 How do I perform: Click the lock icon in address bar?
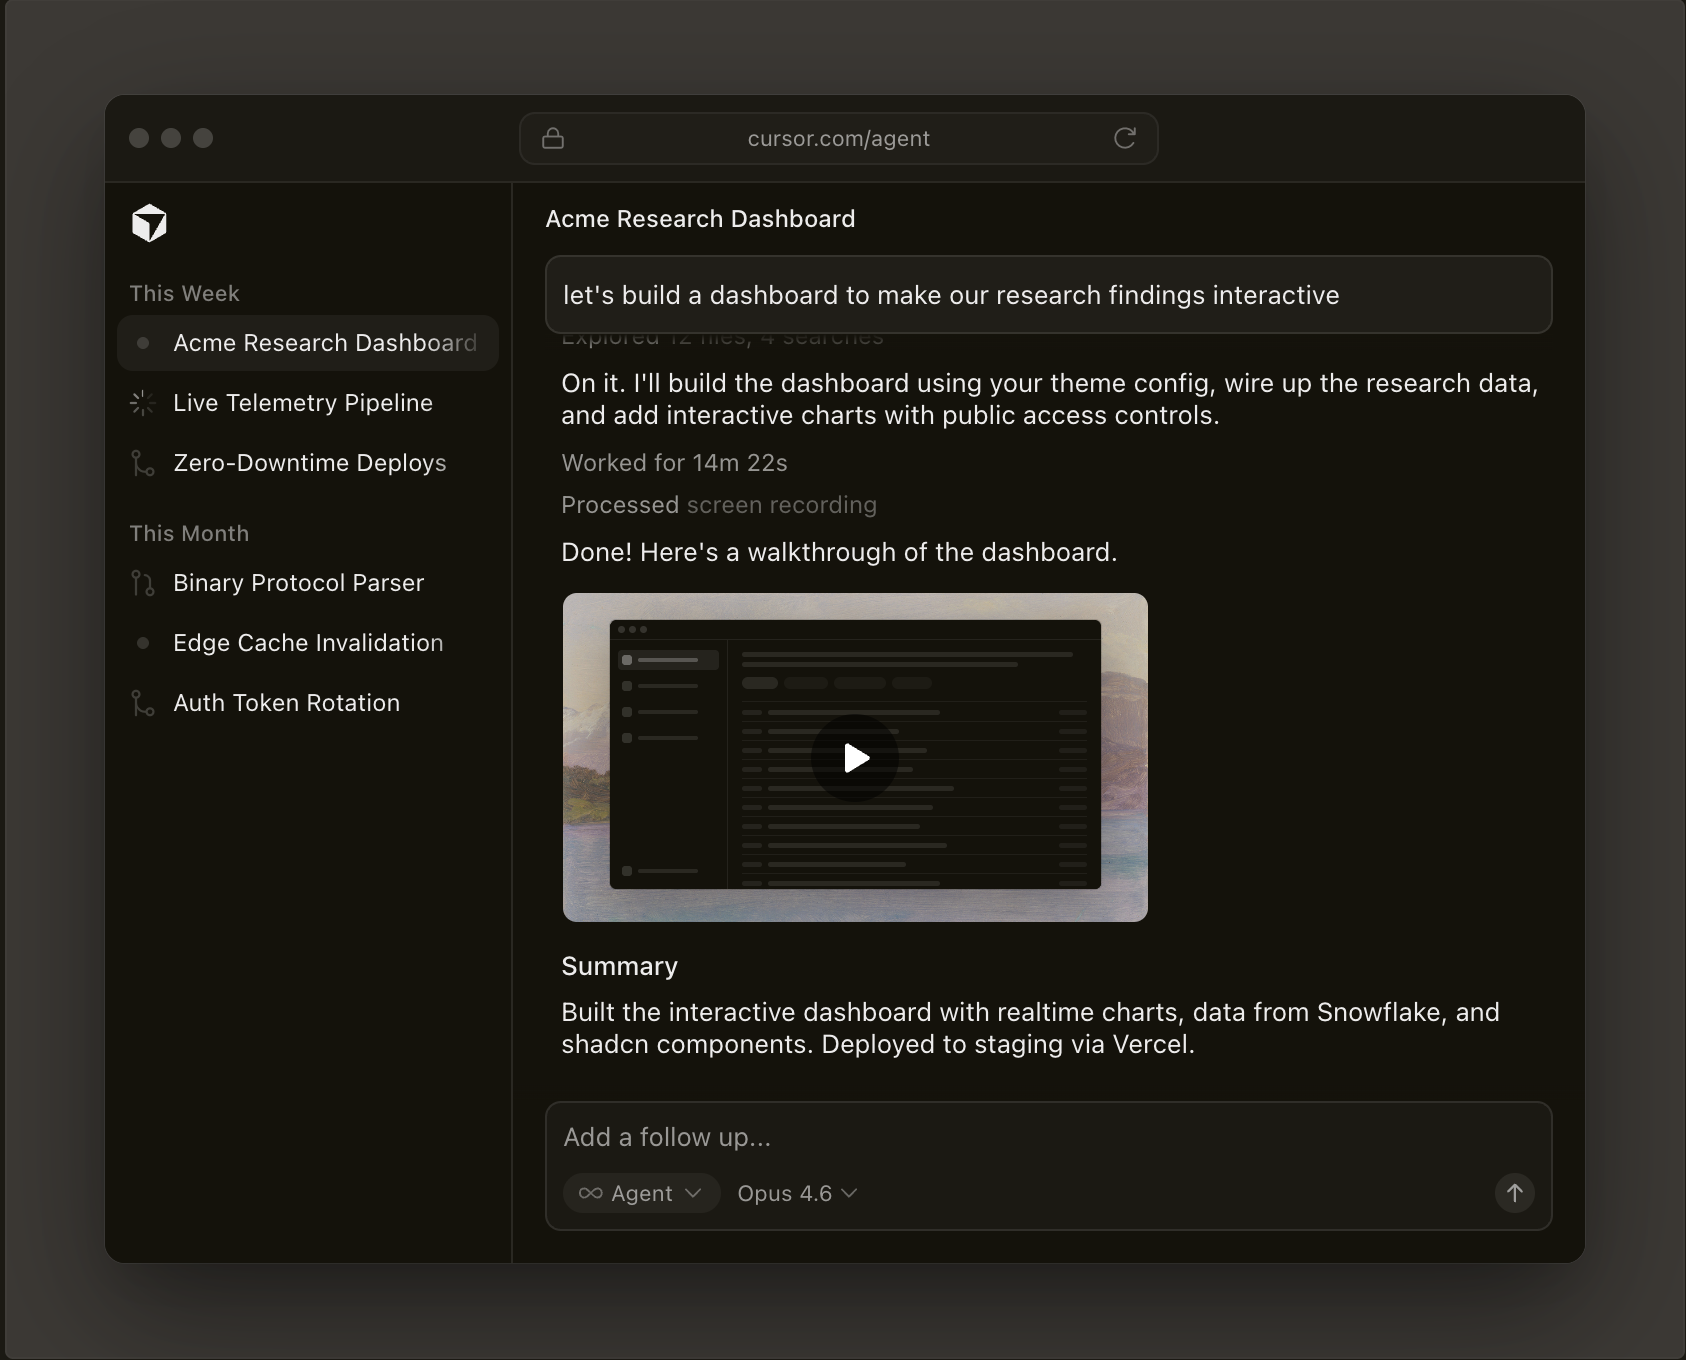553,138
